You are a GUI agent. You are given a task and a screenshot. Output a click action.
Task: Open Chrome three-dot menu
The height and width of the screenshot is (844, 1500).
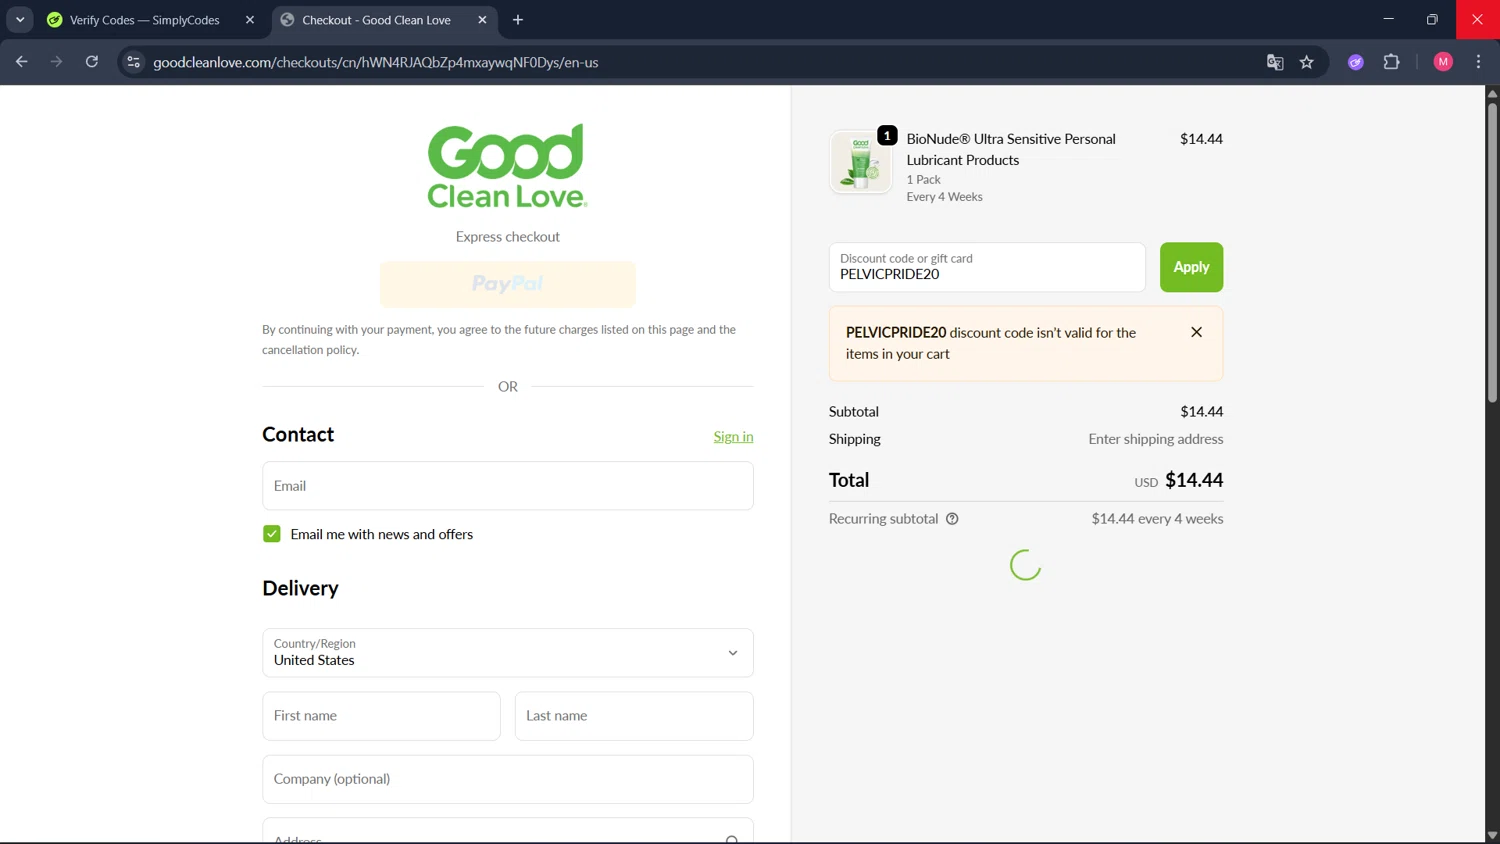(1478, 62)
